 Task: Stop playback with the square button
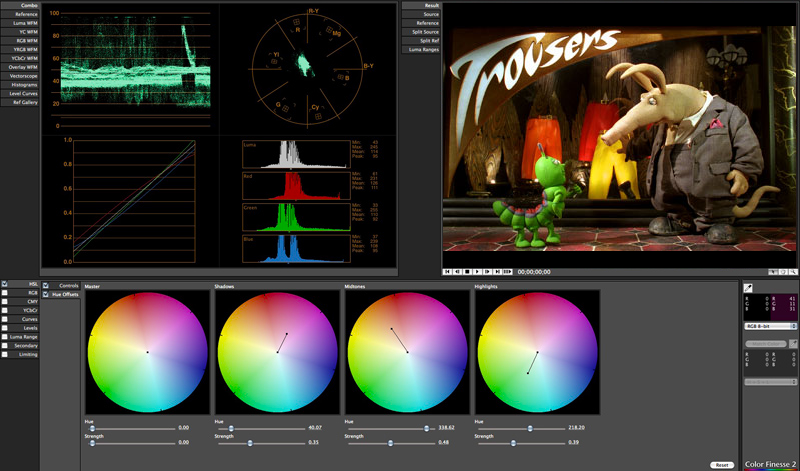click(x=467, y=271)
